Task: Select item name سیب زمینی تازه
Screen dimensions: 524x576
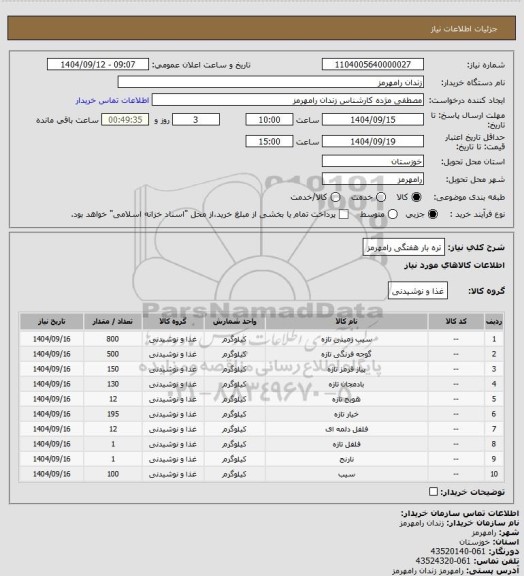Action: pyautogui.click(x=346, y=339)
